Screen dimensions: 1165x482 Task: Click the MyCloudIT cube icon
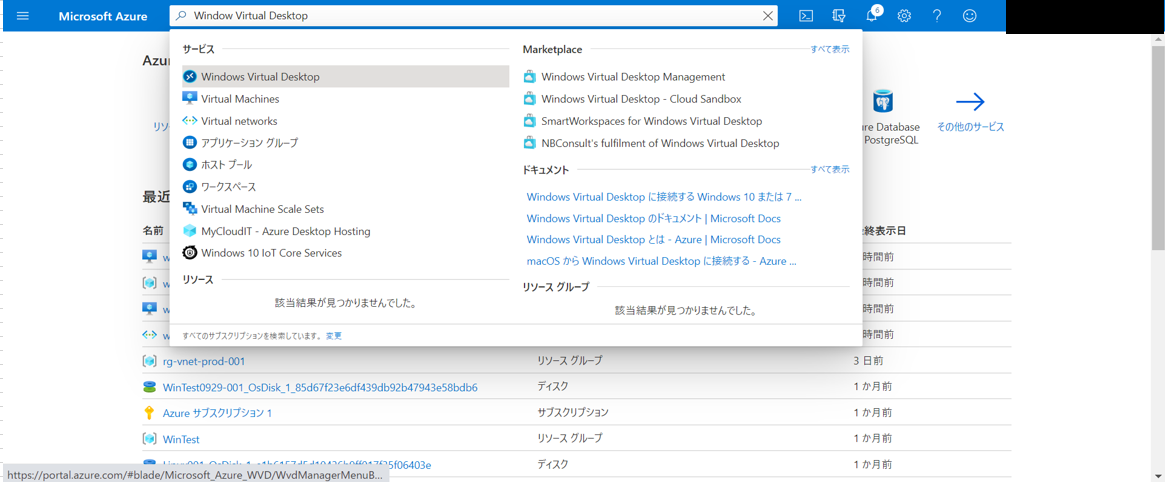pyautogui.click(x=189, y=231)
